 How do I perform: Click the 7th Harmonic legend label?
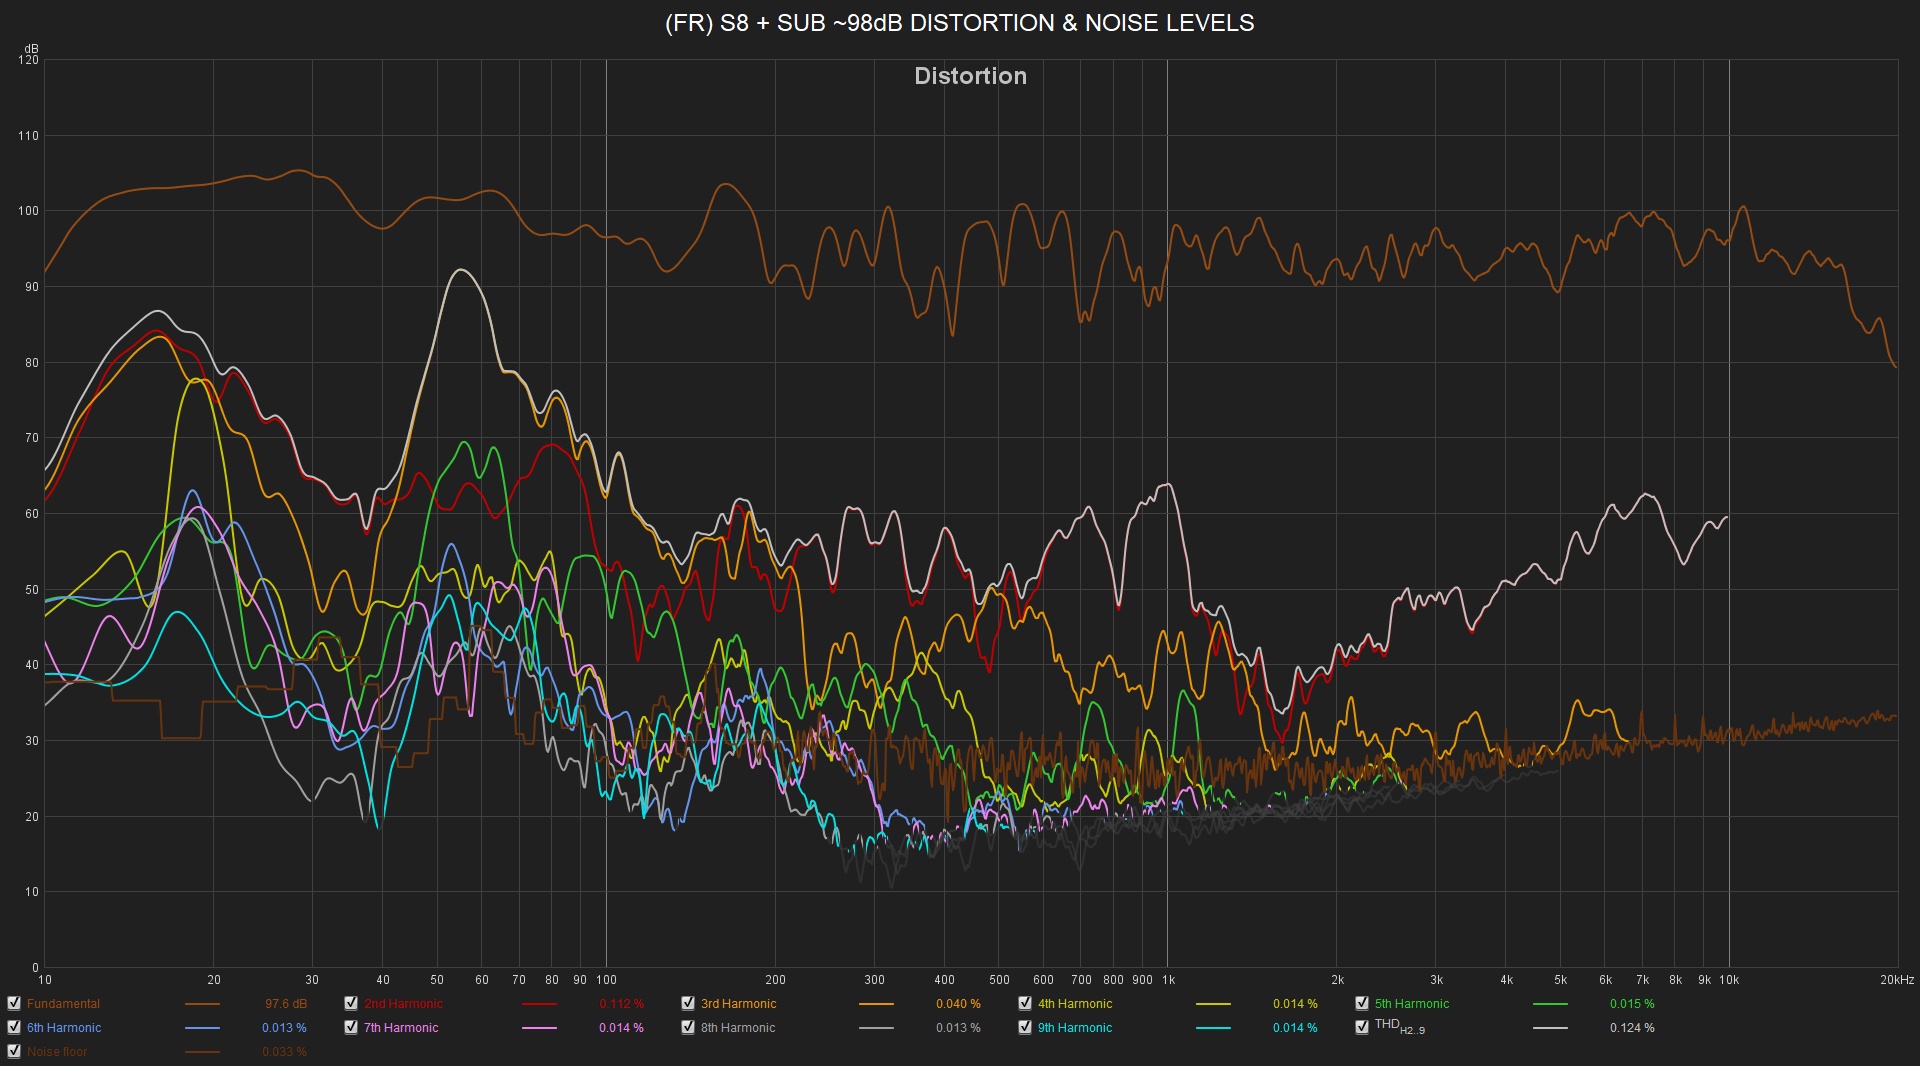(x=401, y=1028)
